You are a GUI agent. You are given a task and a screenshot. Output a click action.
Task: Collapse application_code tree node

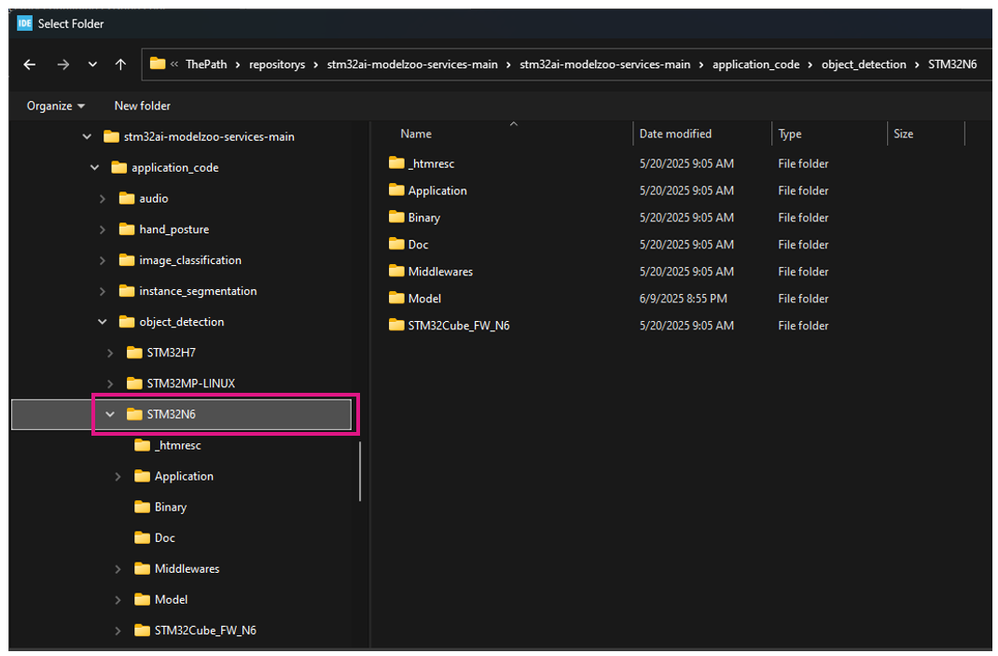[95, 167]
